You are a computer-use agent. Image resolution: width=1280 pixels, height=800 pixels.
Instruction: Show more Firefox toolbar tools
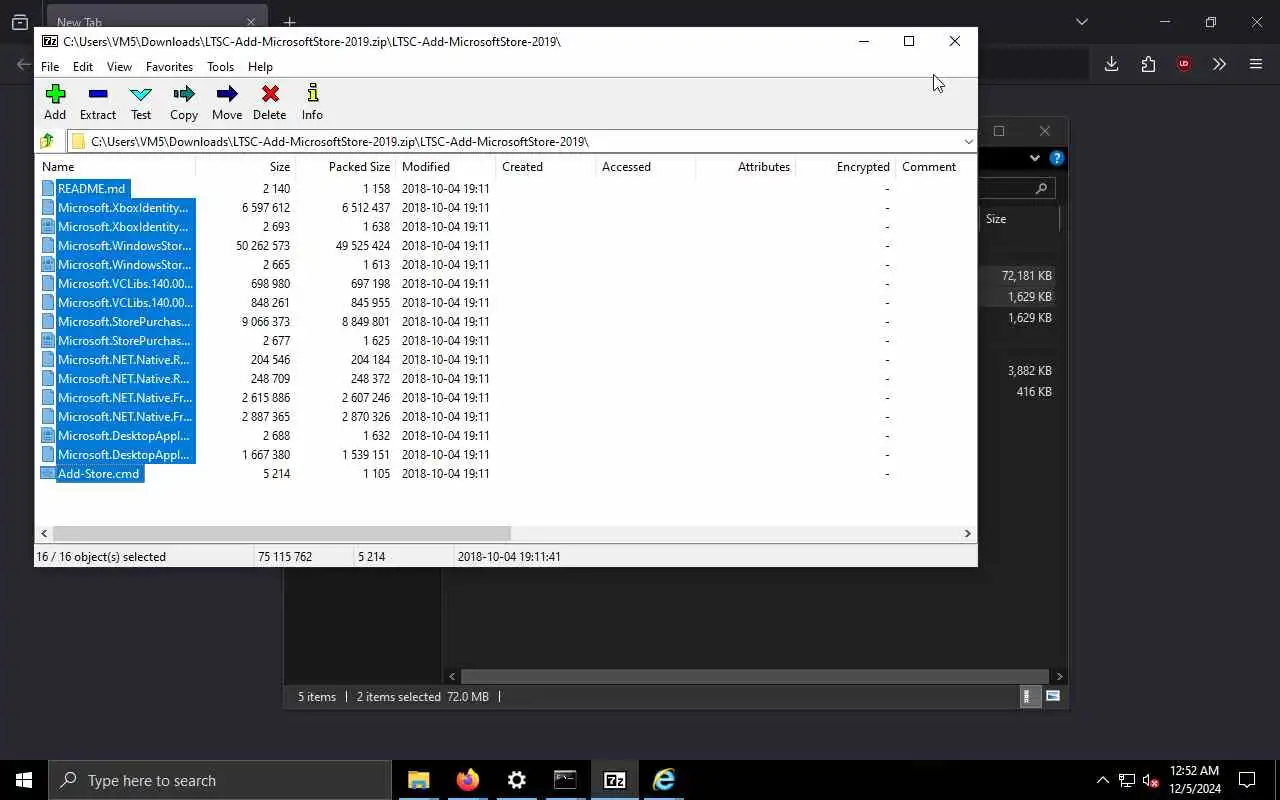click(x=1219, y=64)
